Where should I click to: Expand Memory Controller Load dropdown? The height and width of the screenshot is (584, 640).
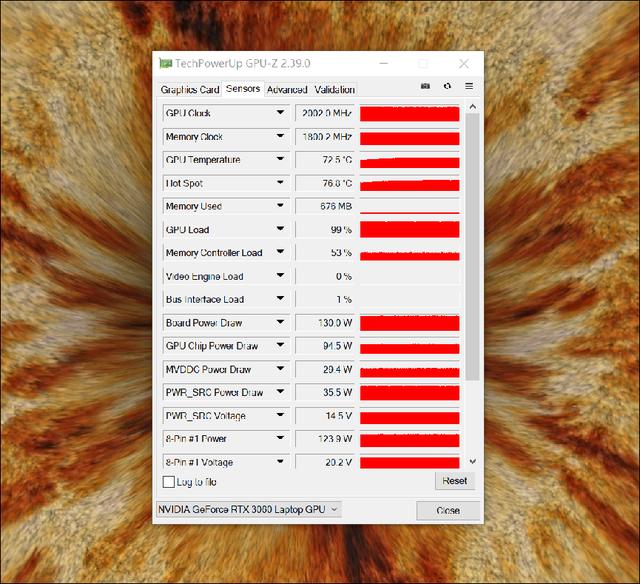pos(280,252)
